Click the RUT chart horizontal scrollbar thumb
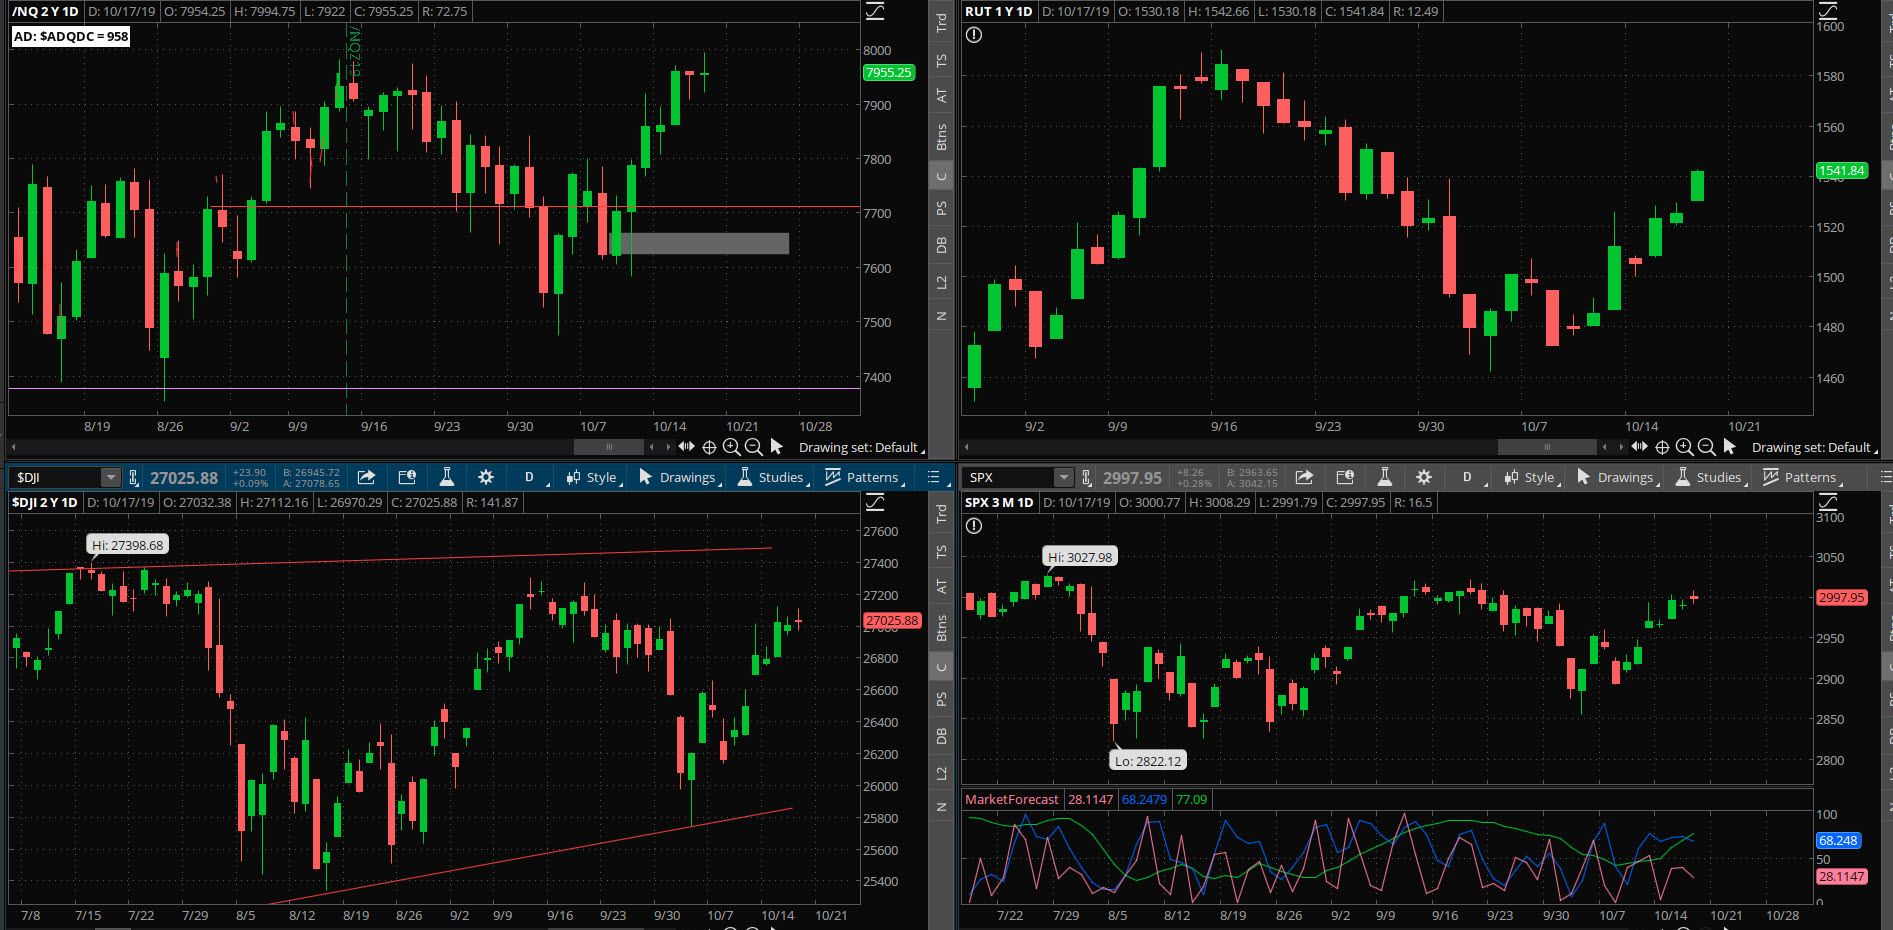This screenshot has height=930, width=1893. click(x=1547, y=447)
